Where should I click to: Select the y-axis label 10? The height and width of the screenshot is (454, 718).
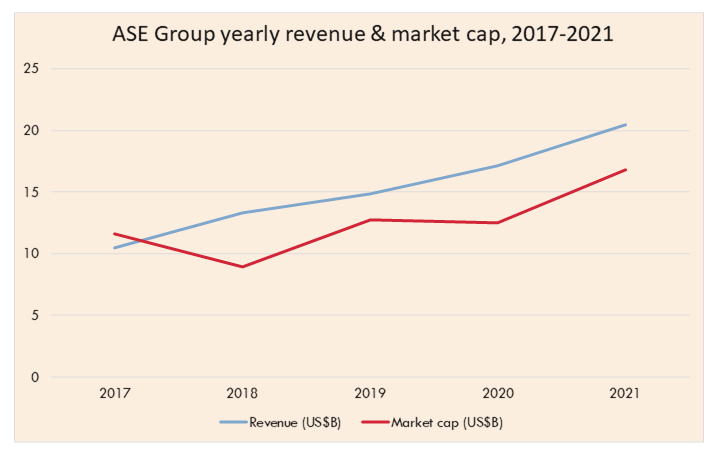(32, 253)
